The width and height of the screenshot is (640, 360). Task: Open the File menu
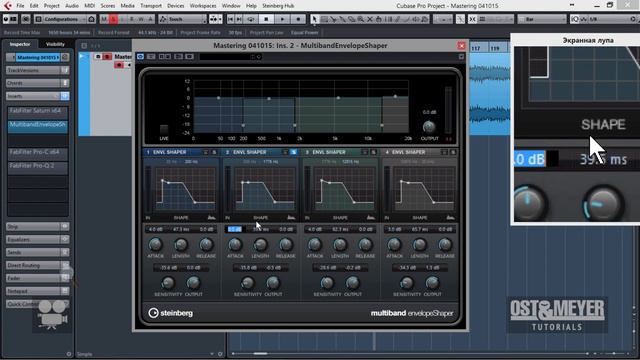pos(20,6)
